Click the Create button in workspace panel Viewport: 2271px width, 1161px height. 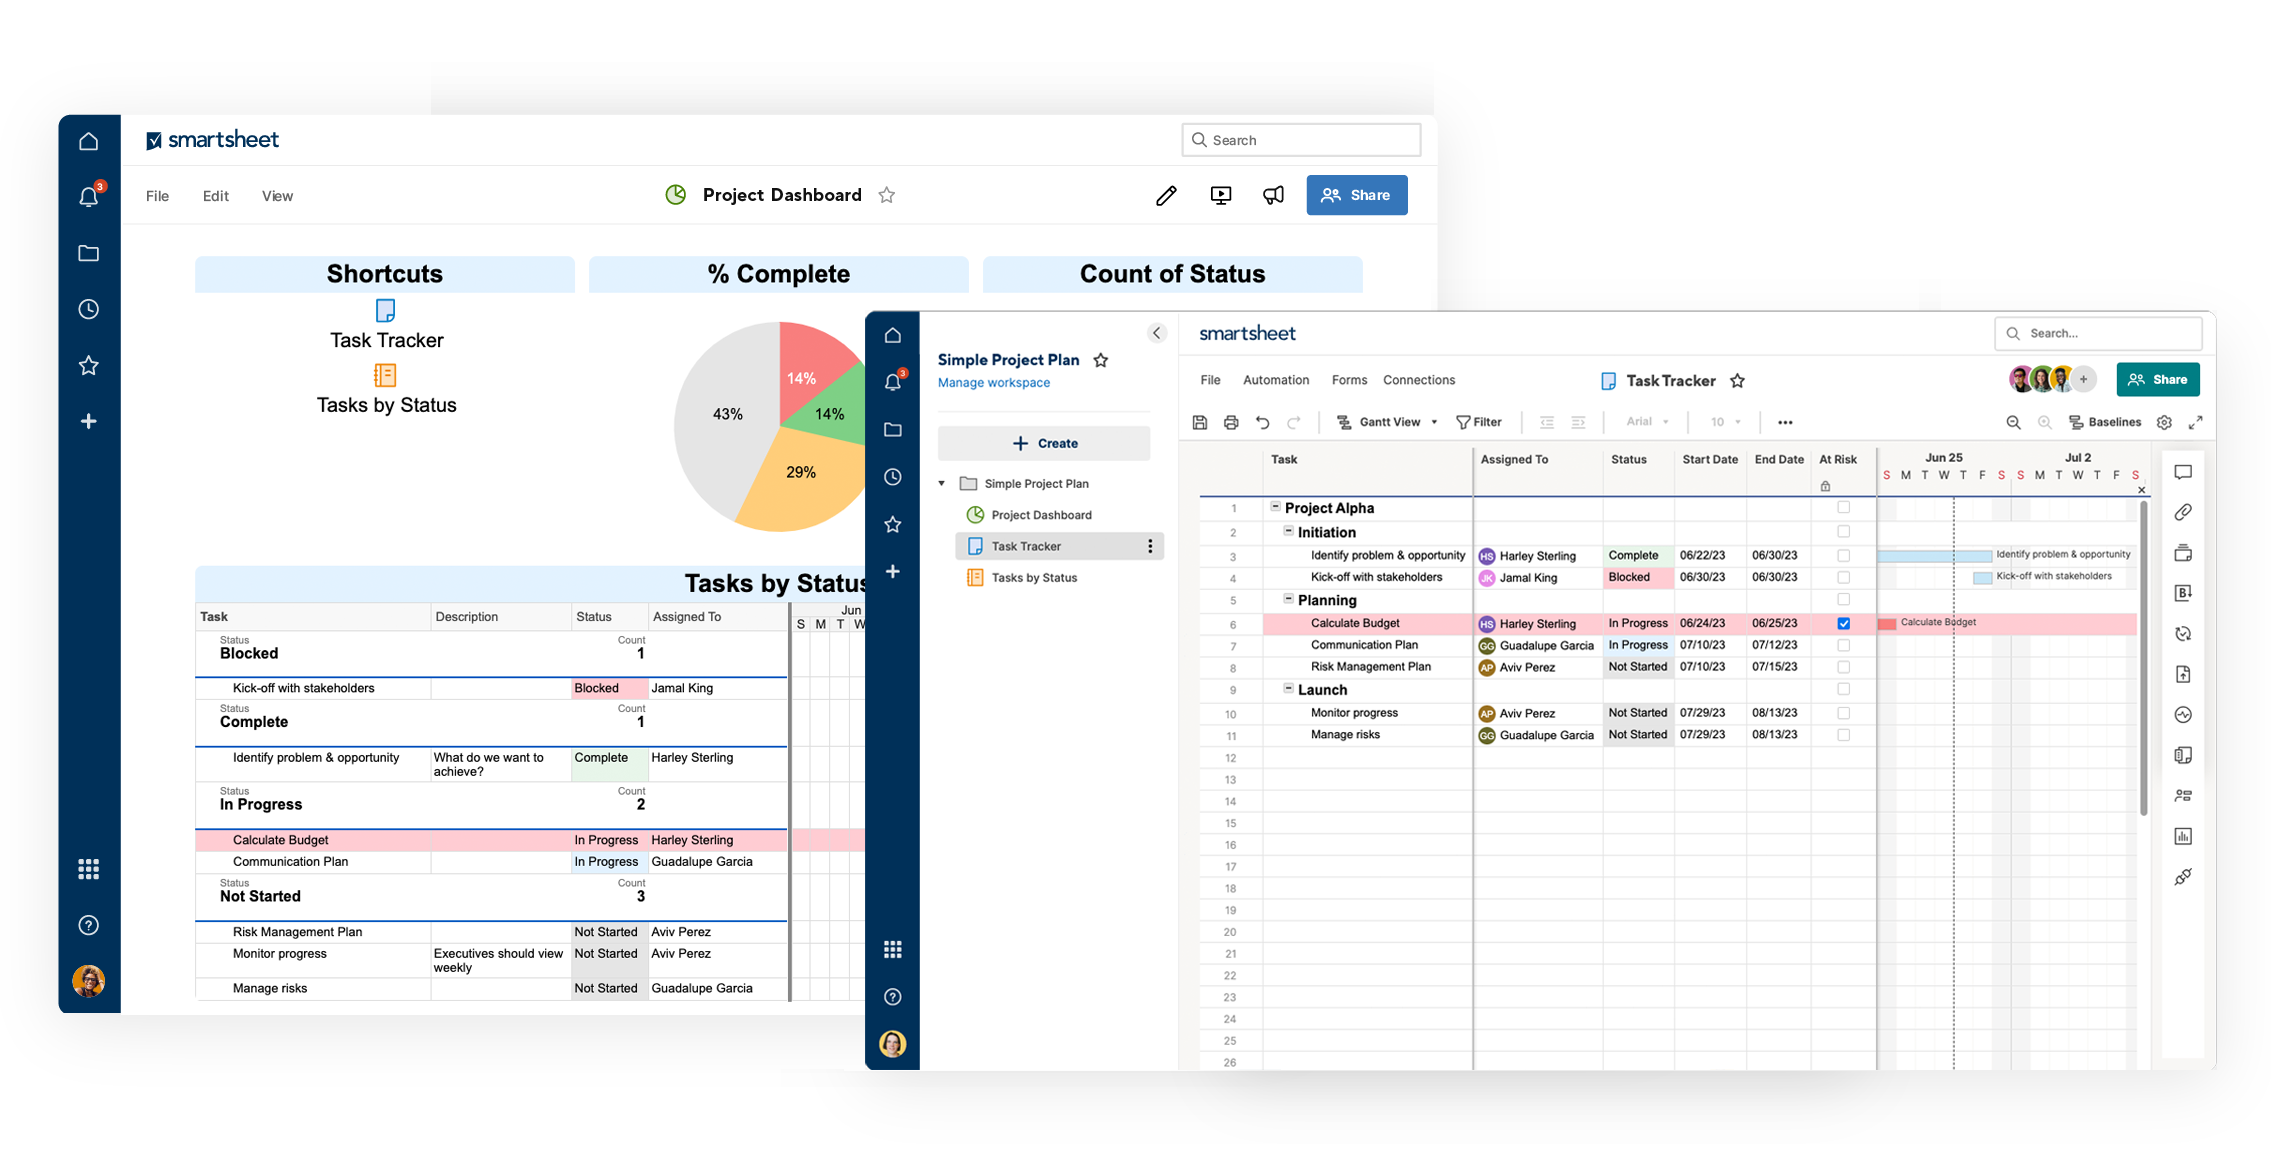click(1044, 443)
